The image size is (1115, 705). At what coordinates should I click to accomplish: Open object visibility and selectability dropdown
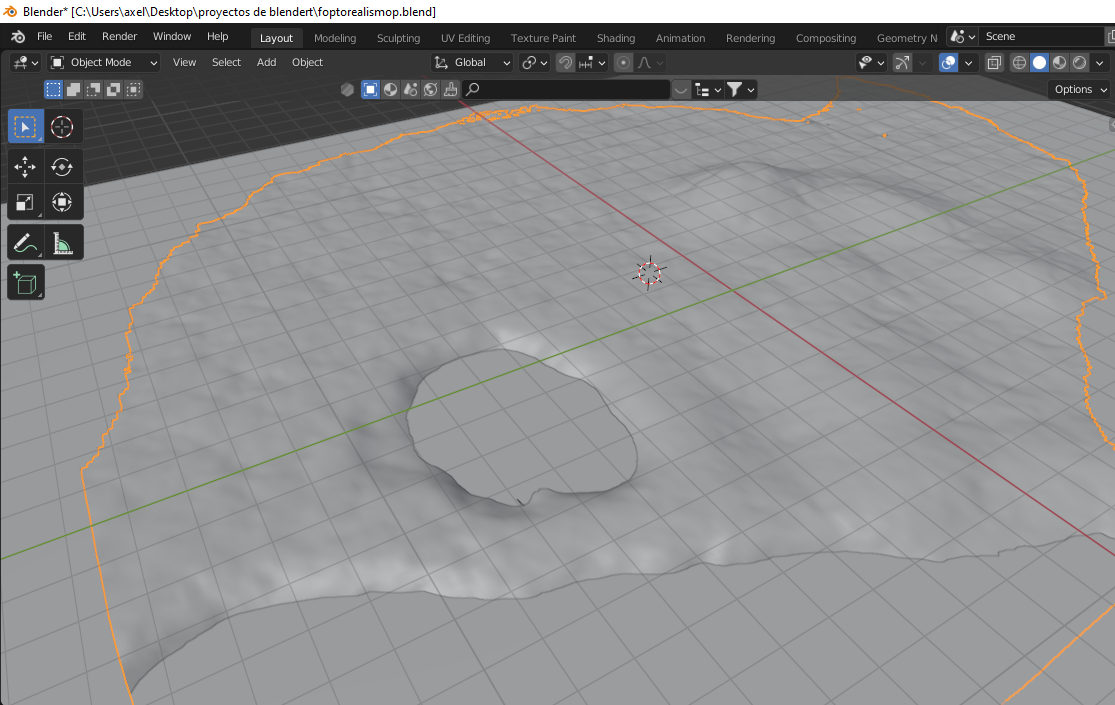point(872,63)
